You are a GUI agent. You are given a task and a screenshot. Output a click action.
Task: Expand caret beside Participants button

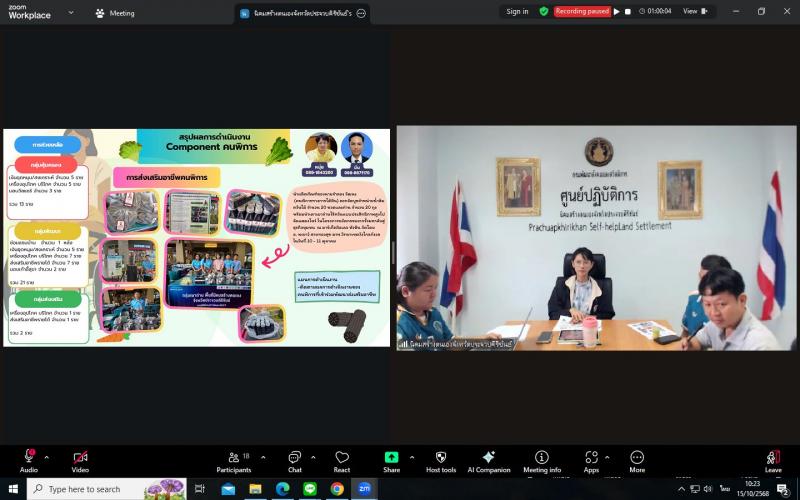point(263,457)
